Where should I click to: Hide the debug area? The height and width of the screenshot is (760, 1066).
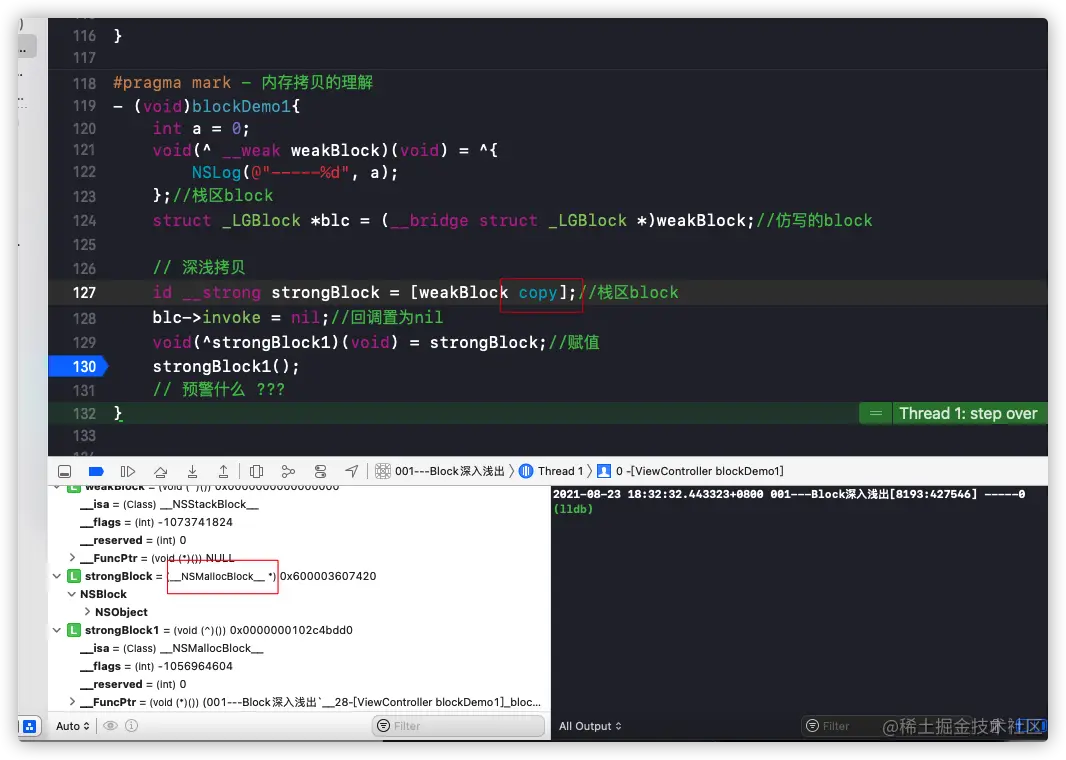(x=65, y=471)
